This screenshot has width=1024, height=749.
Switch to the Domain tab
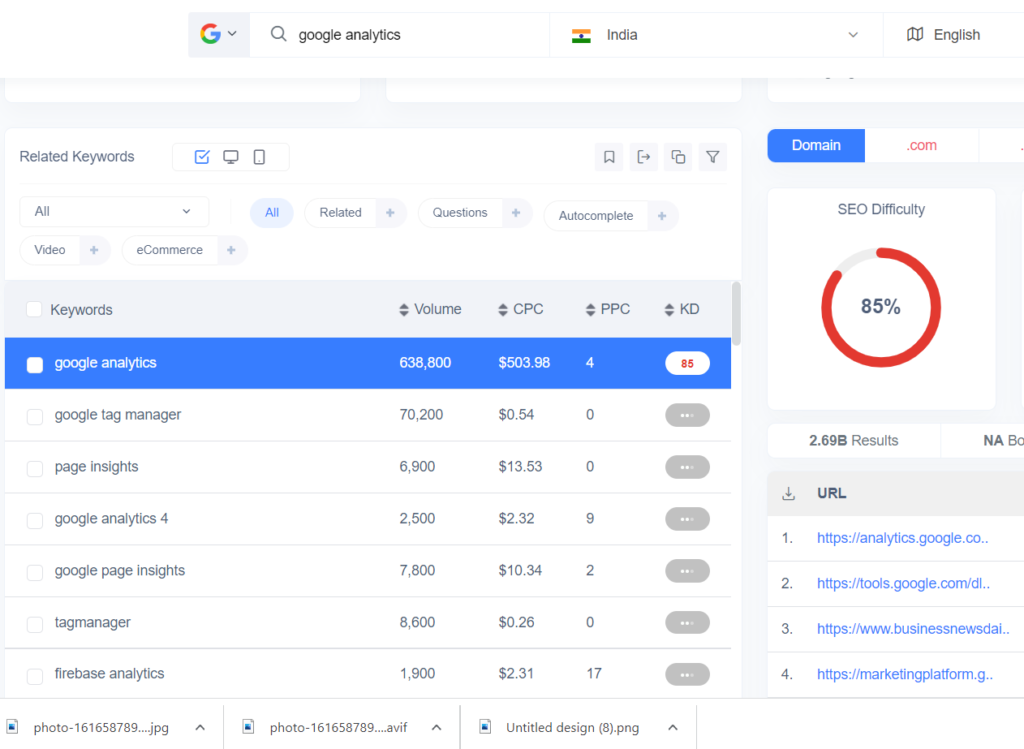pos(816,145)
